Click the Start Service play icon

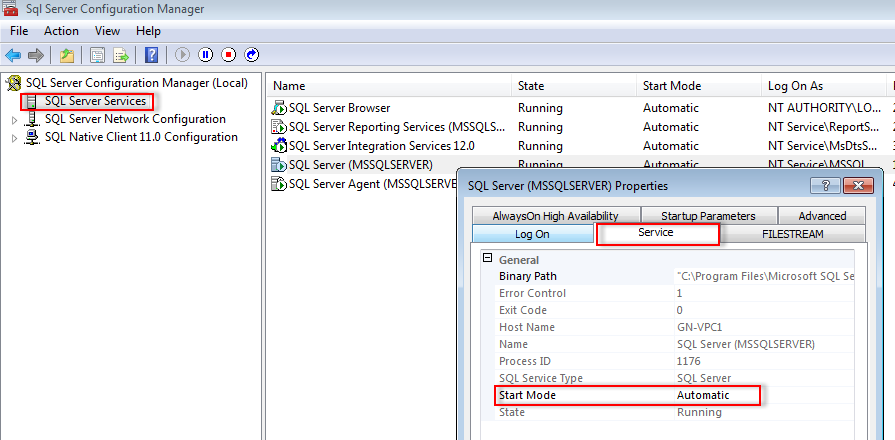pyautogui.click(x=183, y=55)
